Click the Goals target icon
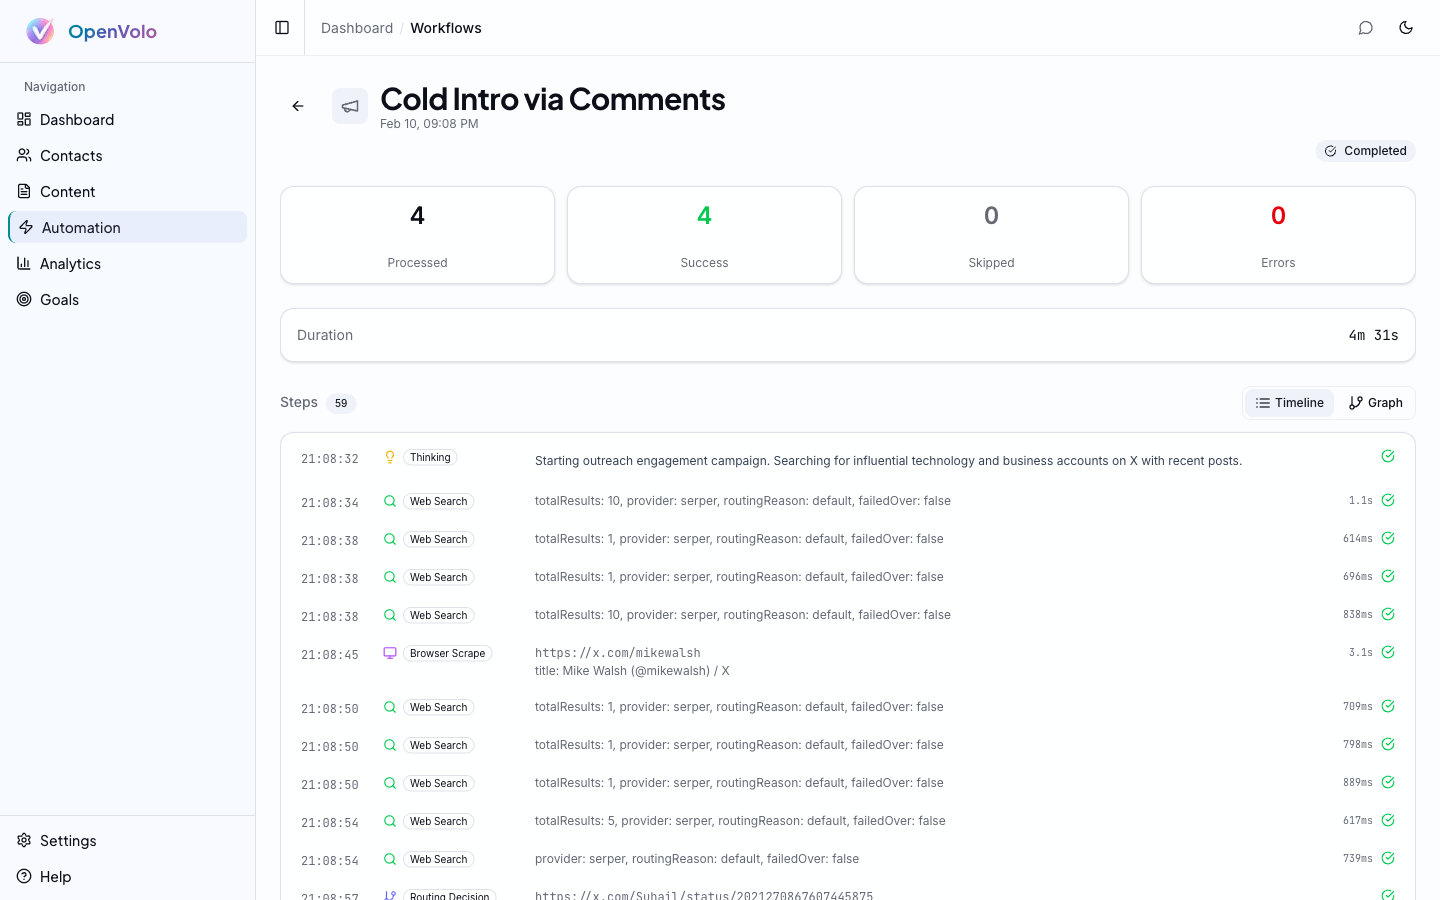Viewport: 1440px width, 900px height. 25,299
